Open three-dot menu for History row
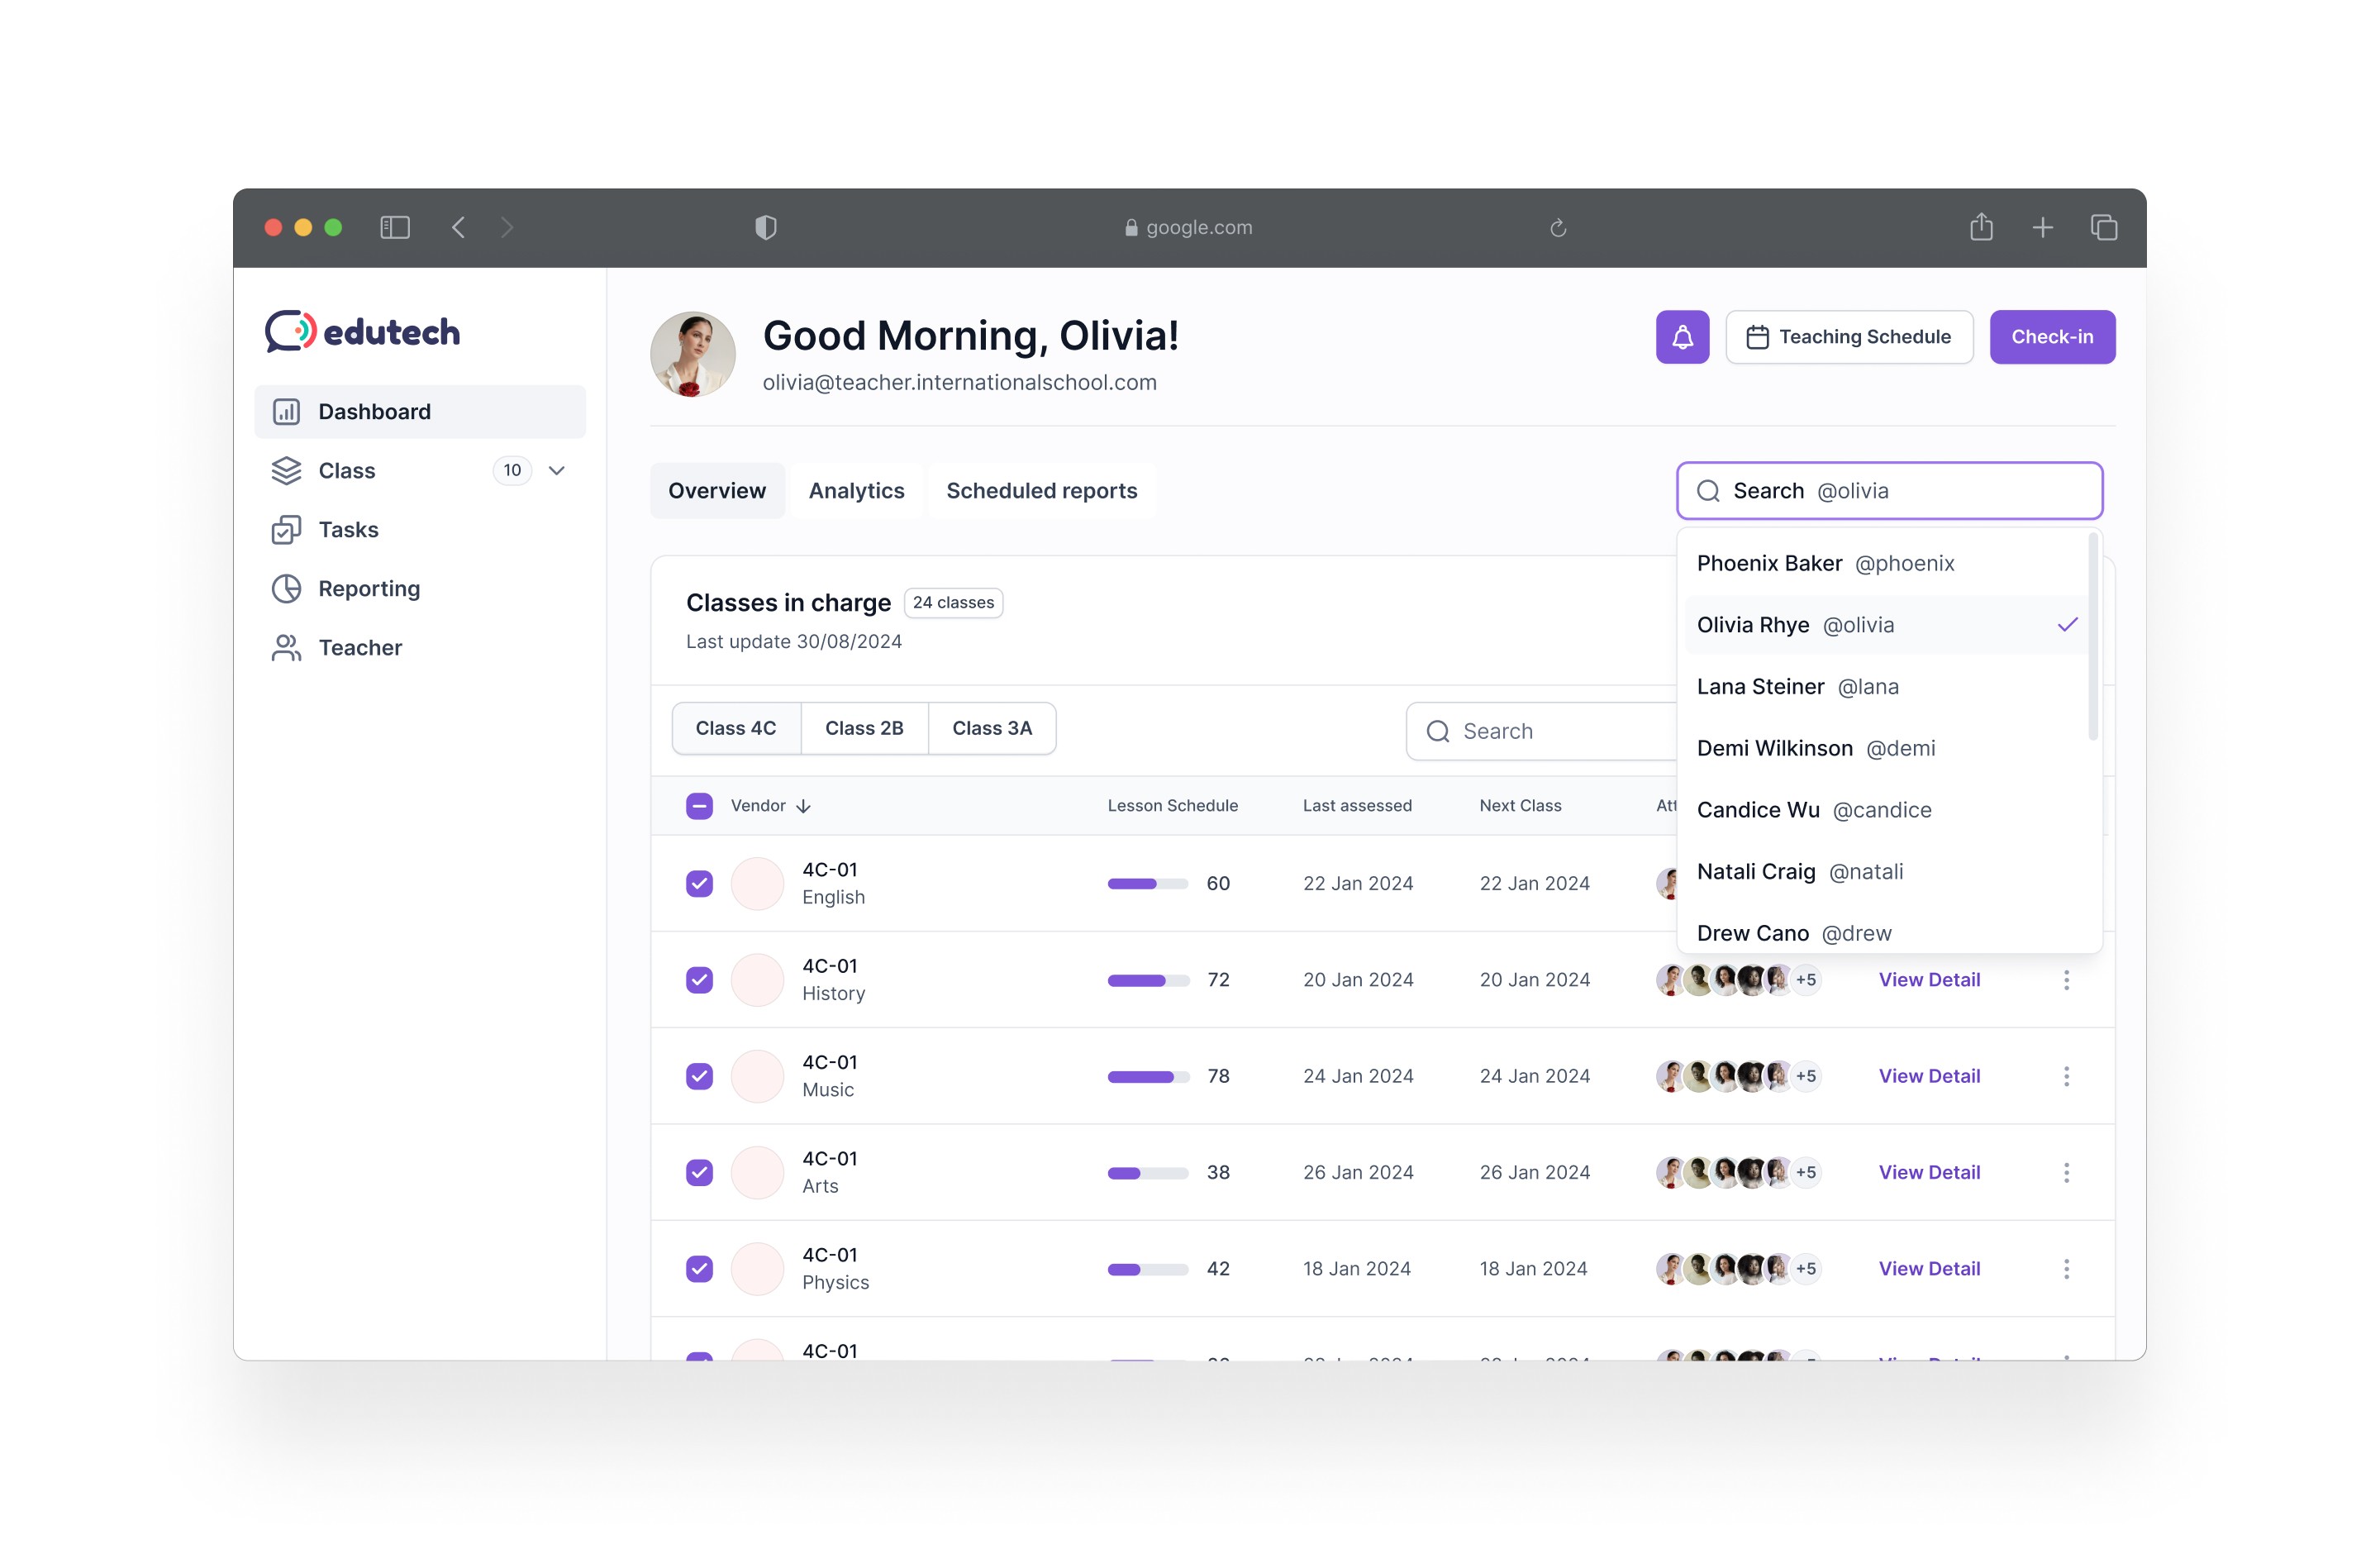 coord(2066,980)
